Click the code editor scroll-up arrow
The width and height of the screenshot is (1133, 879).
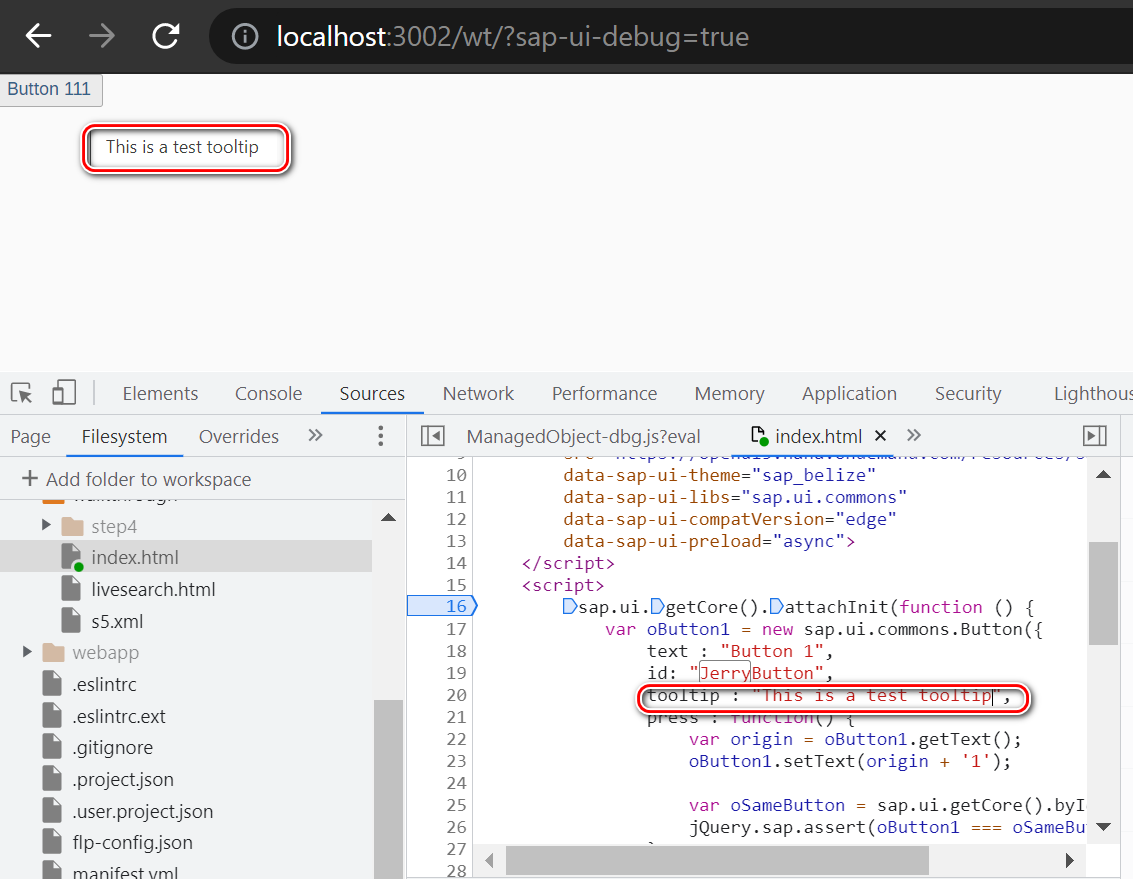coord(1103,474)
